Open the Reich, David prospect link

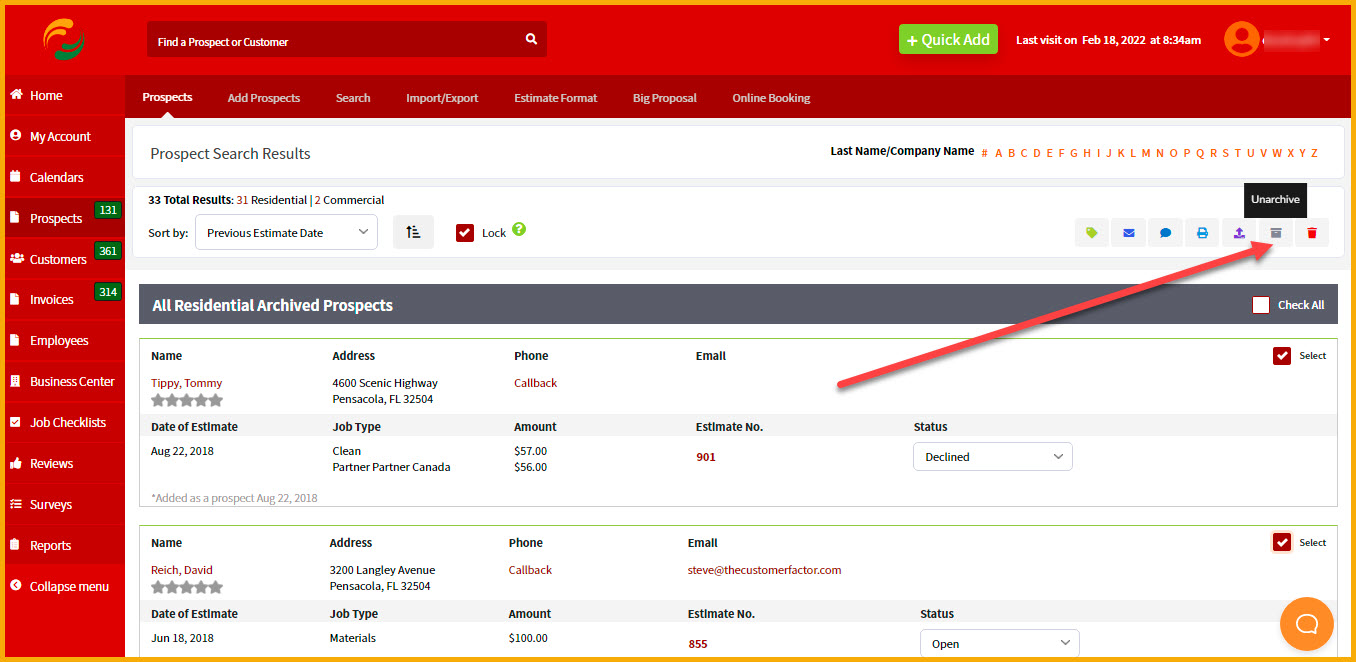pyautogui.click(x=182, y=570)
